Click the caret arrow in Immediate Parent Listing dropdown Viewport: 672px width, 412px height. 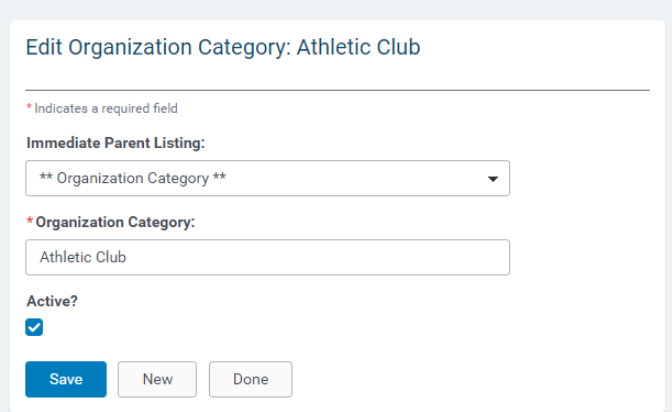click(493, 179)
